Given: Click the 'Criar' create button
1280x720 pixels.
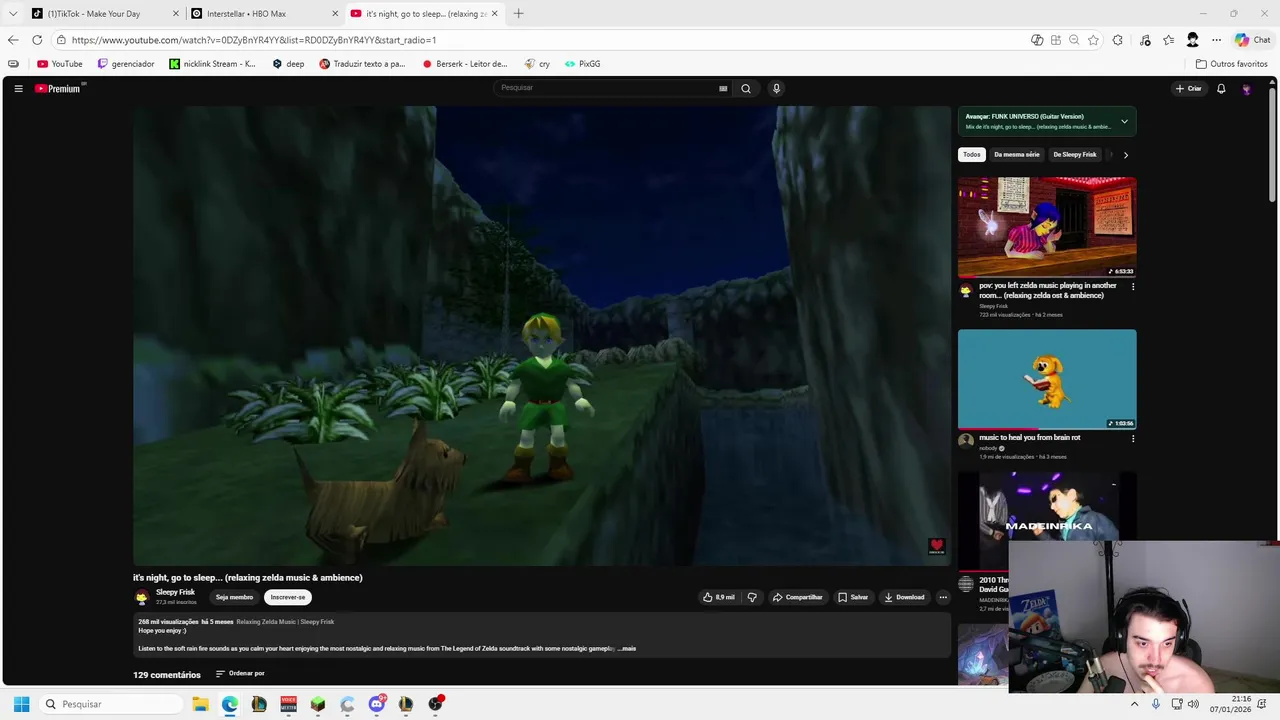Looking at the screenshot, I should pos(1189,88).
